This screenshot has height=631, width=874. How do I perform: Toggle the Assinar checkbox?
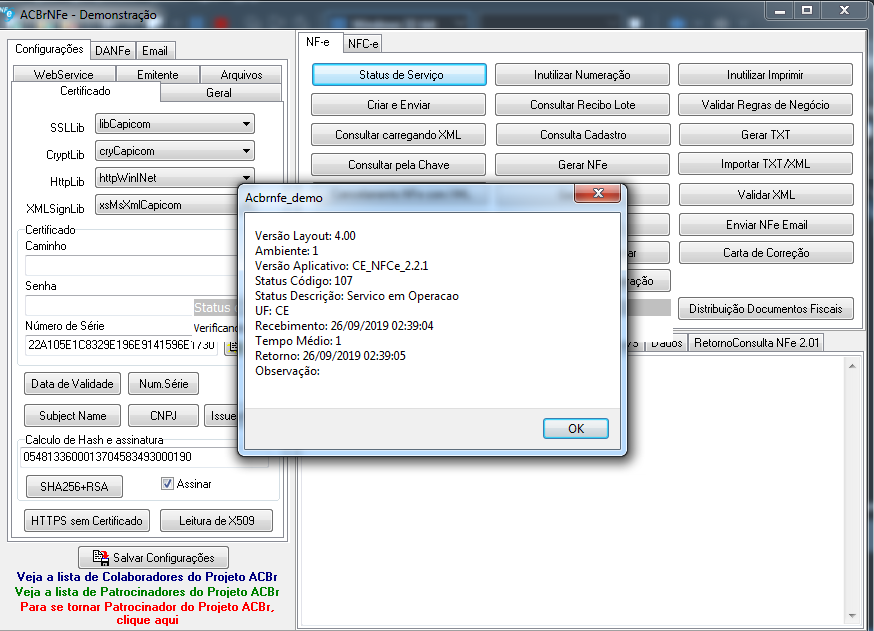[167, 483]
